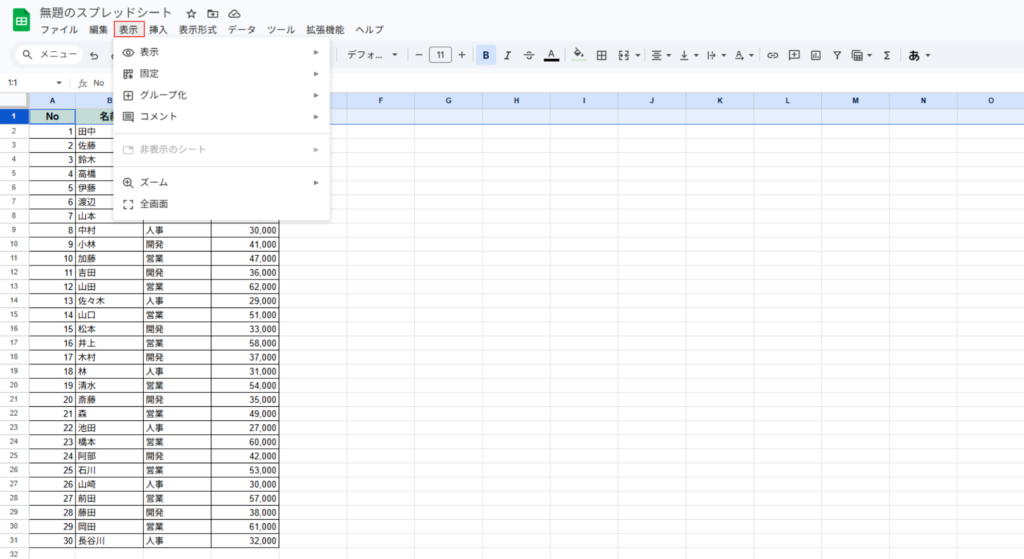
Task: Open the fill color paint bucket
Action: coord(578,55)
